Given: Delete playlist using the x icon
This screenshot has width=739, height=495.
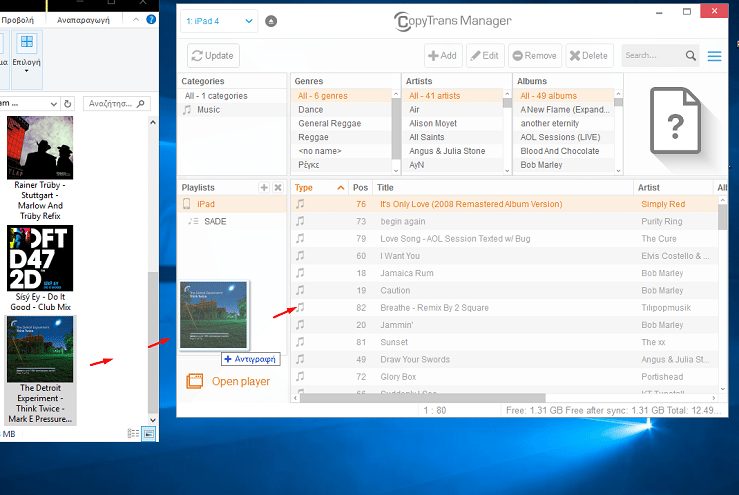Looking at the screenshot, I should (278, 188).
